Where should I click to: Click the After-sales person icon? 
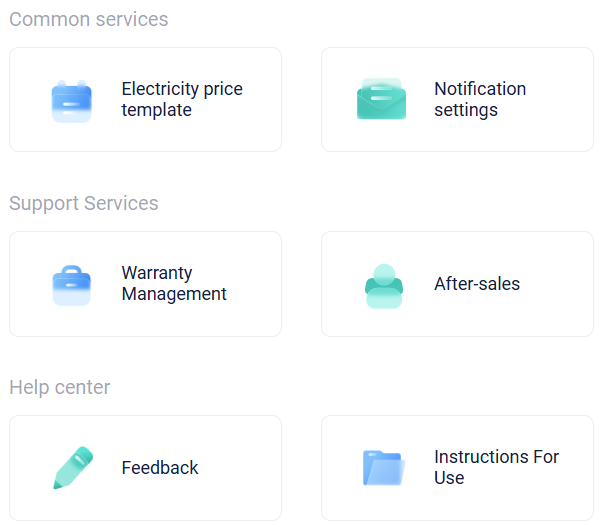384,285
